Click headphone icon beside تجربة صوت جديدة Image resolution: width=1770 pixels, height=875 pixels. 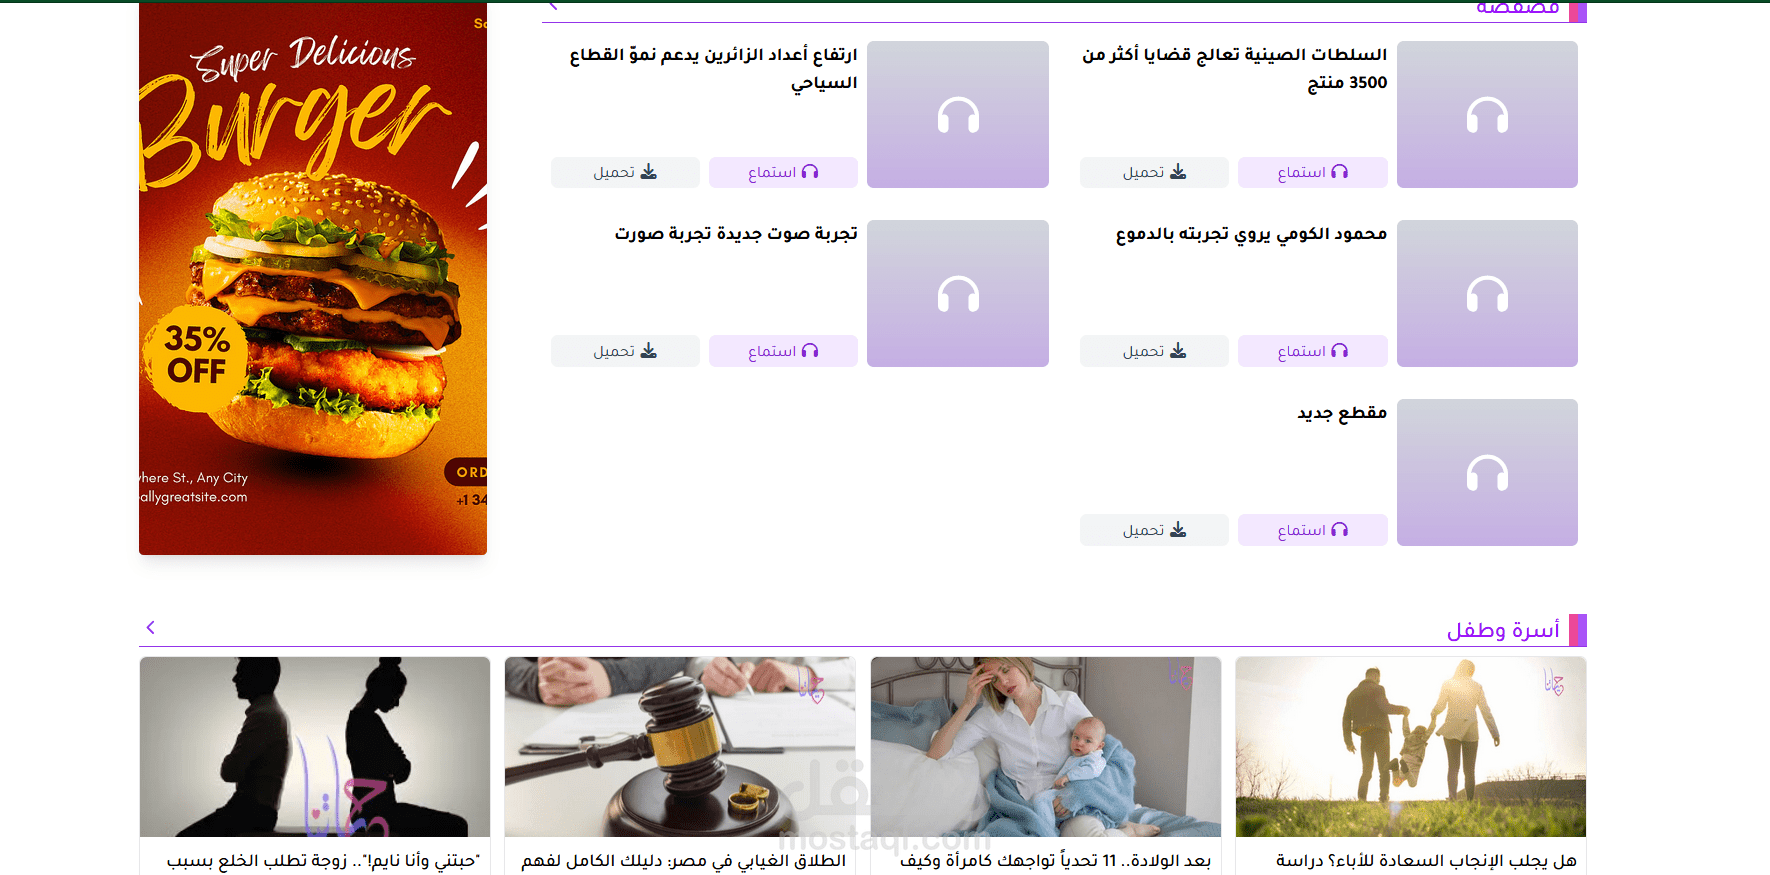coord(958,293)
